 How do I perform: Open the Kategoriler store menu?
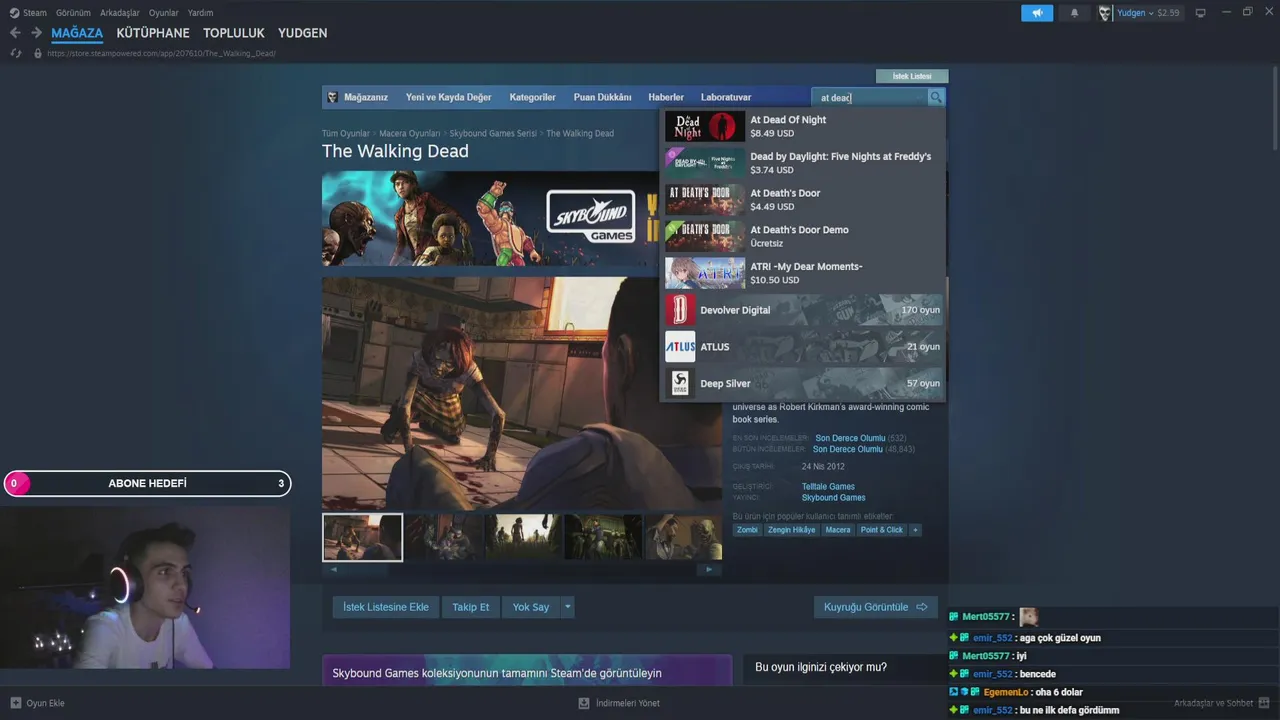coord(532,97)
